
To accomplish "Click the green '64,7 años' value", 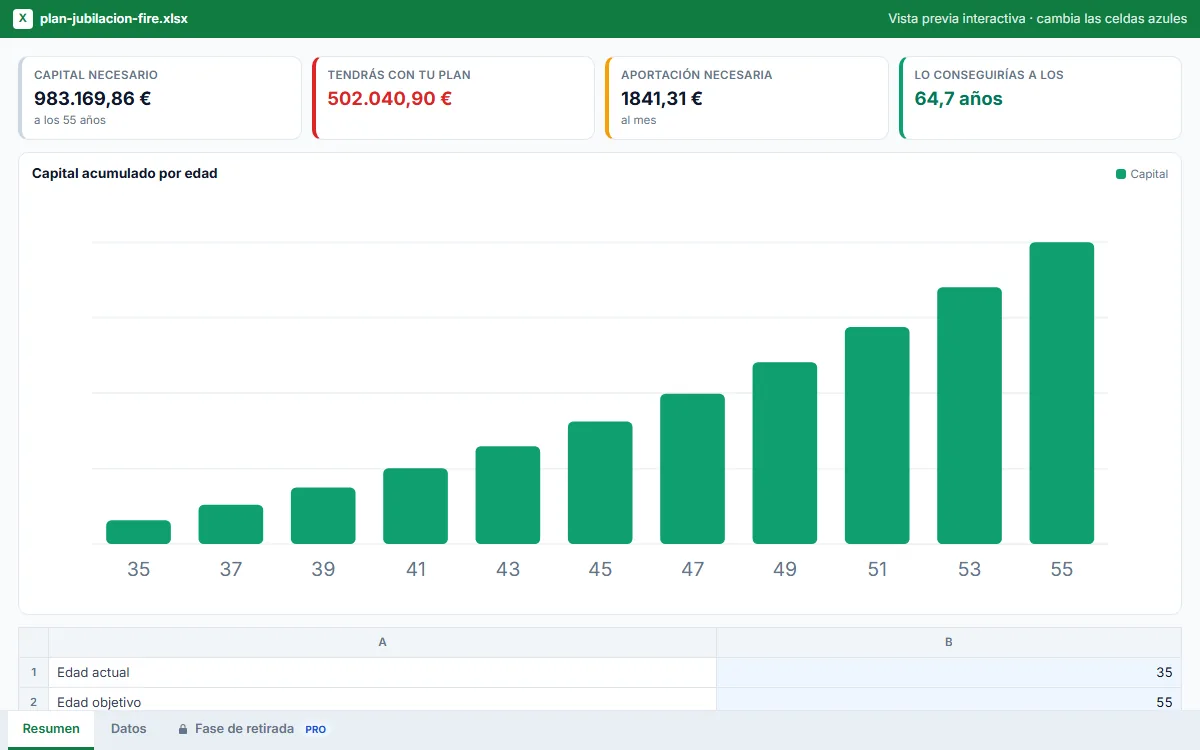I will pyautogui.click(x=959, y=98).
